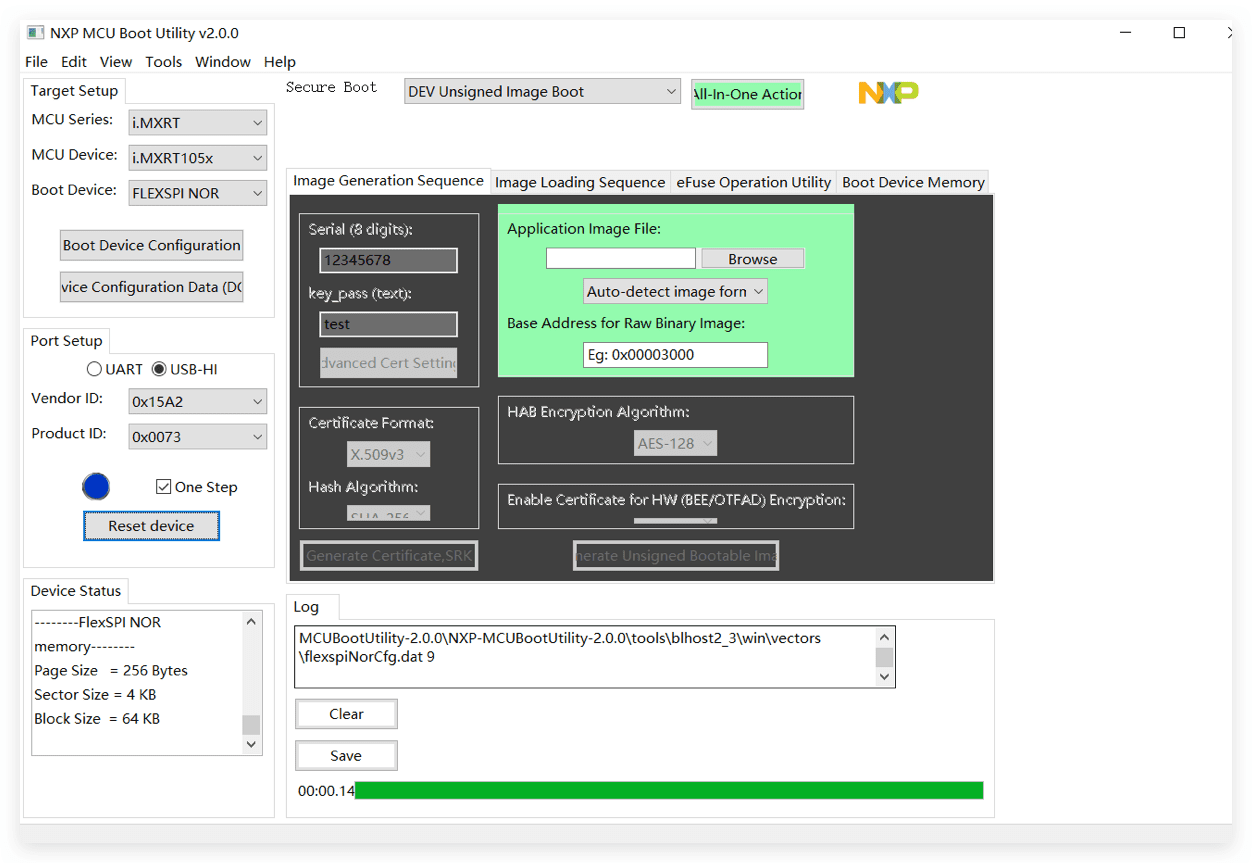Image resolution: width=1252 pixels, height=863 pixels.
Task: Click the Log scrollbar thumb
Action: coord(884,657)
